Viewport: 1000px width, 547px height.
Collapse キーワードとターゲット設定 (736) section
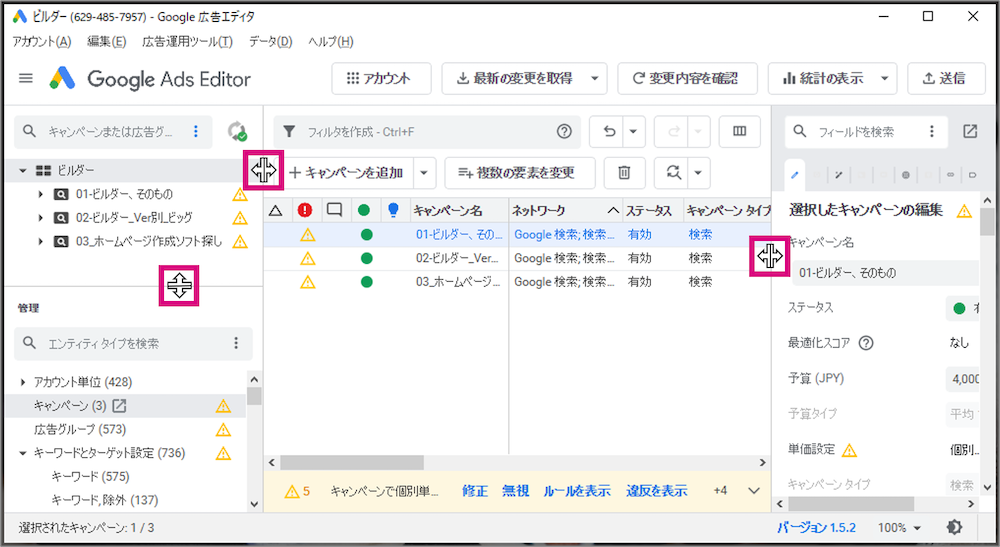pos(23,453)
